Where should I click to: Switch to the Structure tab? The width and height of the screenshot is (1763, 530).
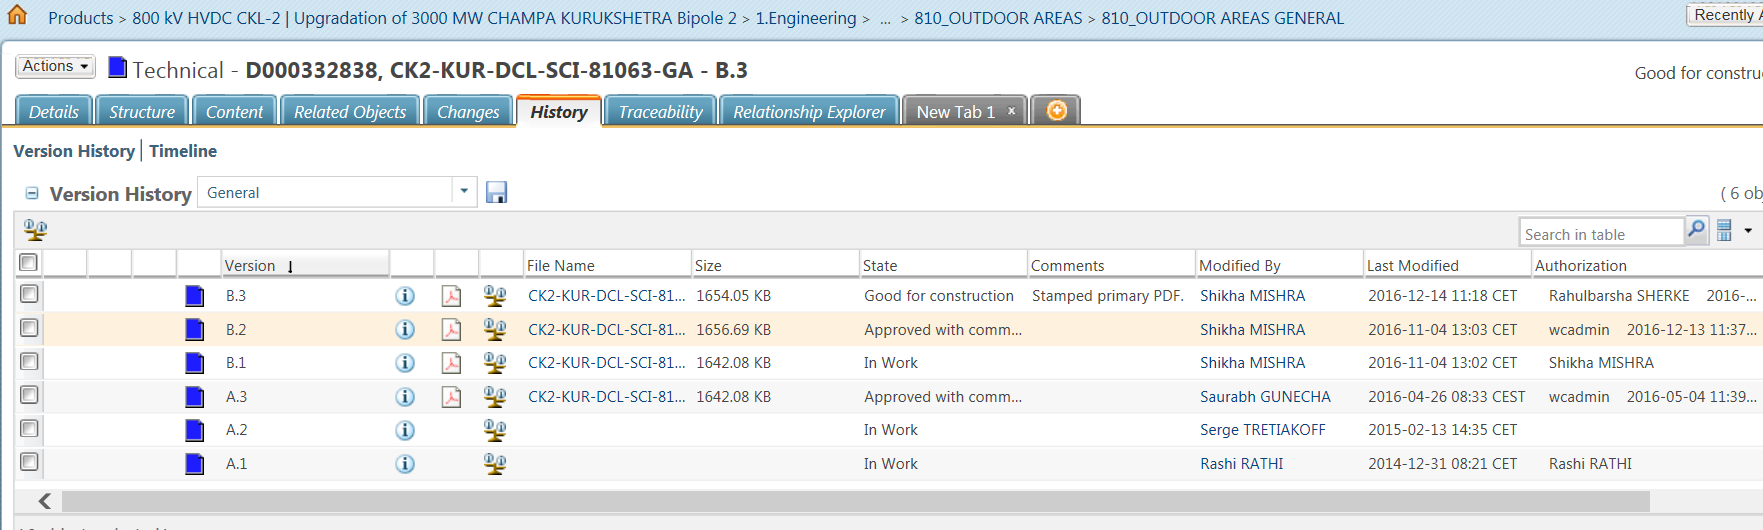tap(142, 112)
